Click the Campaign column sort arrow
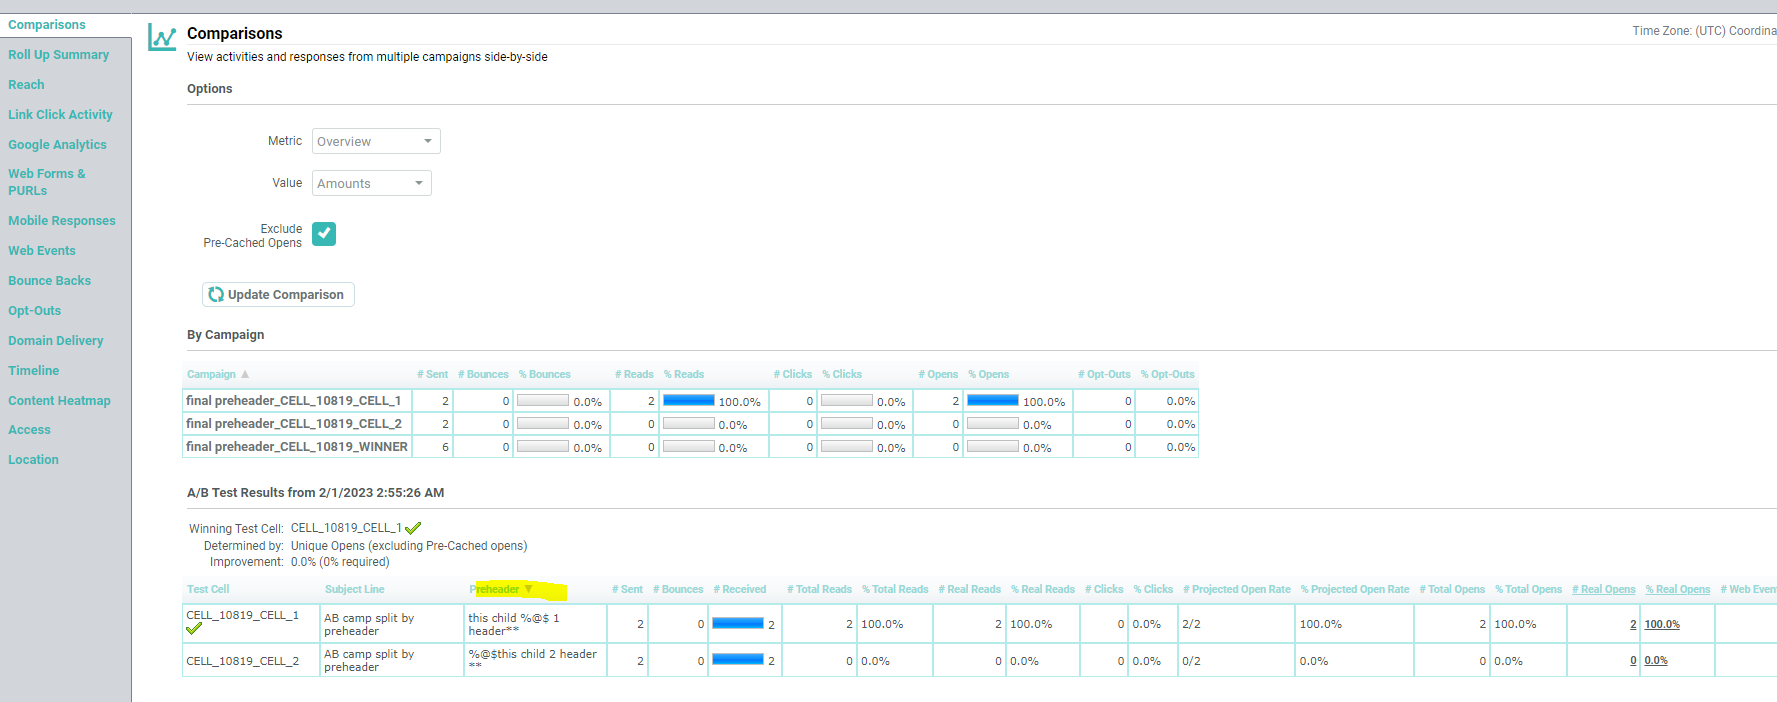The height and width of the screenshot is (702, 1777). 245,375
